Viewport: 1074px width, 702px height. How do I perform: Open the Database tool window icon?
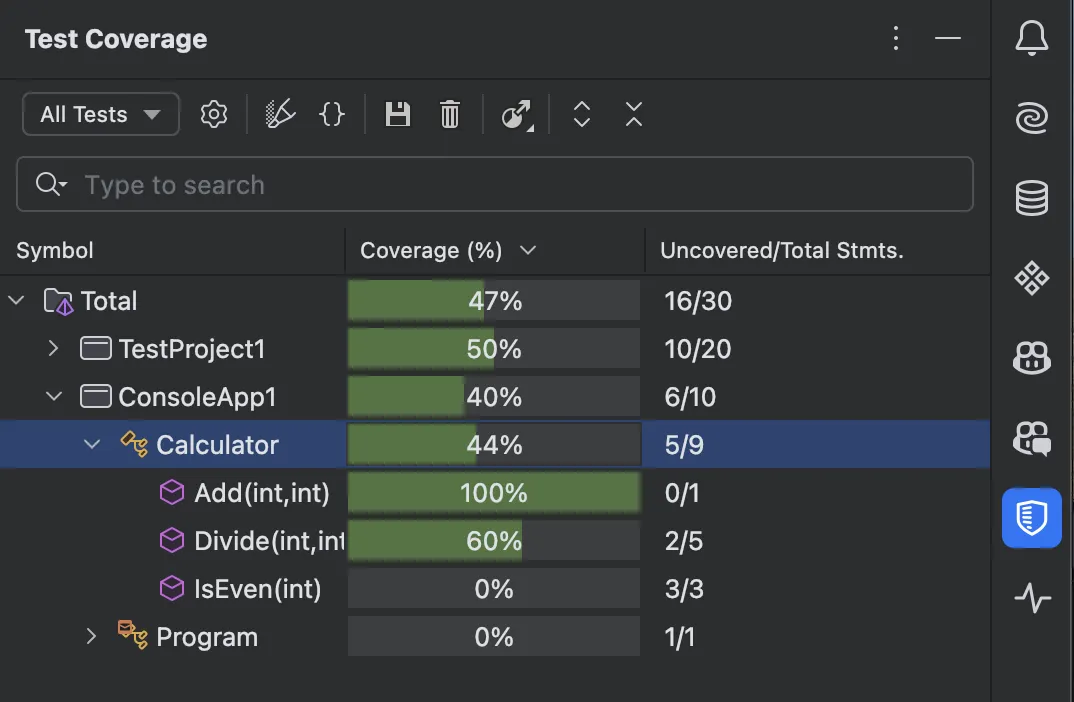tap(1032, 198)
